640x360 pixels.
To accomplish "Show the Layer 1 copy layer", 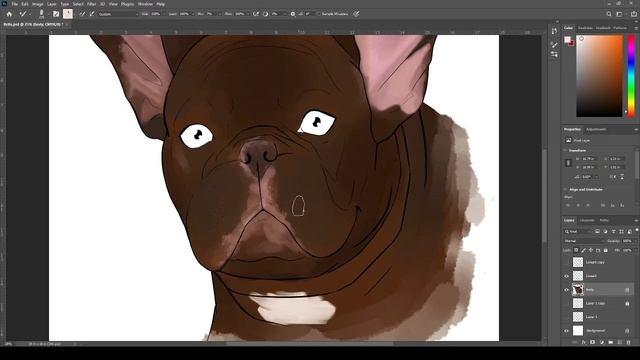I will tap(566, 303).
